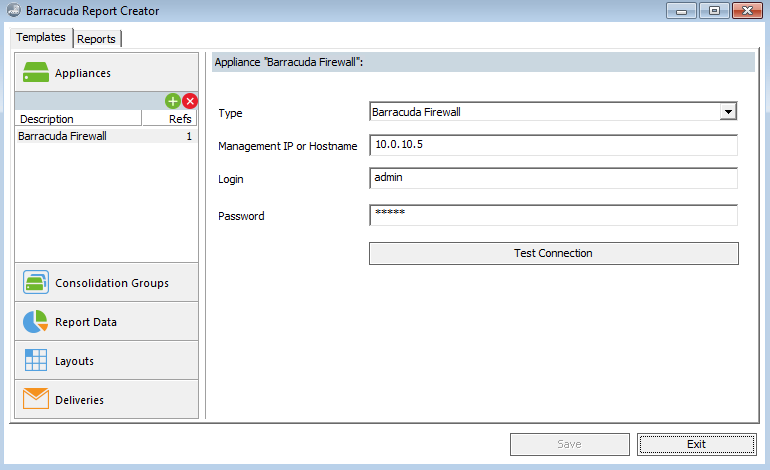Expand the Type dropdown arrow
770x470 pixels.
click(728, 111)
